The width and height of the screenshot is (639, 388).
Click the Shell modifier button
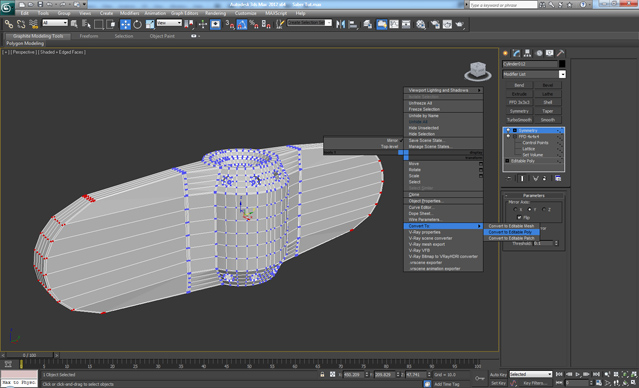tap(548, 102)
